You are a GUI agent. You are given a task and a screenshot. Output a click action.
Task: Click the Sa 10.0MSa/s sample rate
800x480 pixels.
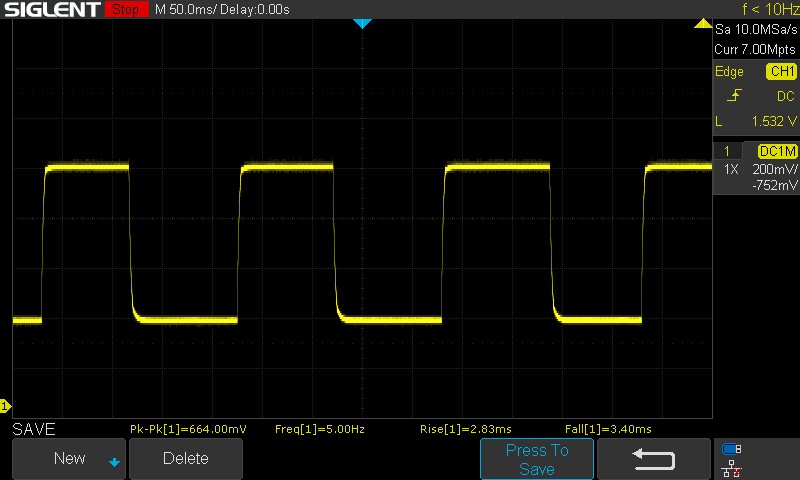point(756,29)
